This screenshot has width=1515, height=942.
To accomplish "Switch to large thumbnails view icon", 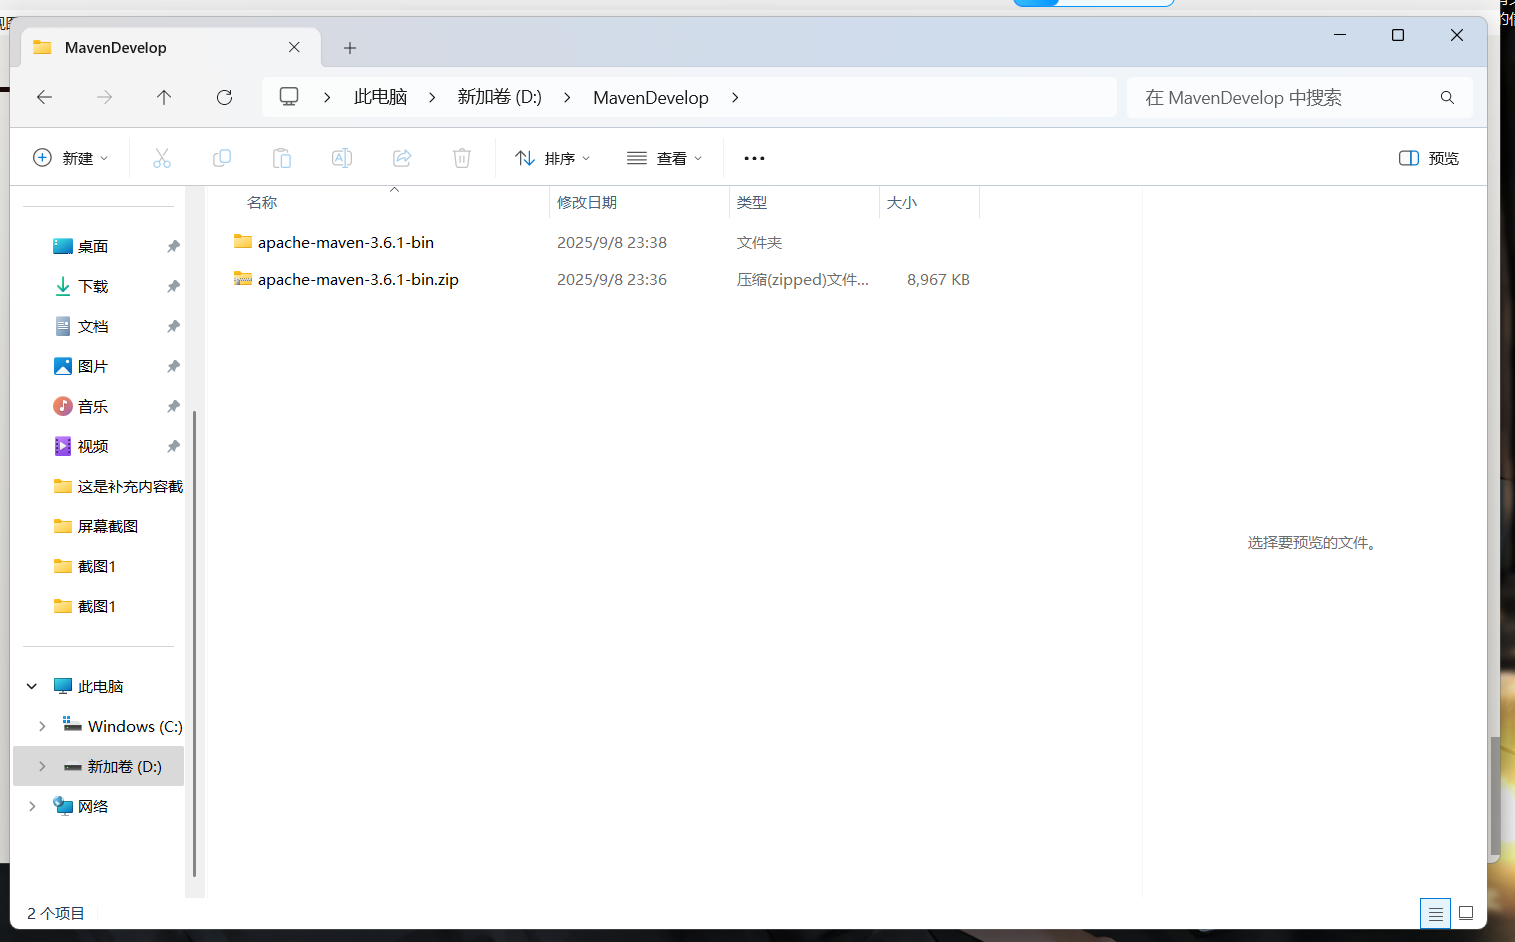I will [x=1466, y=913].
